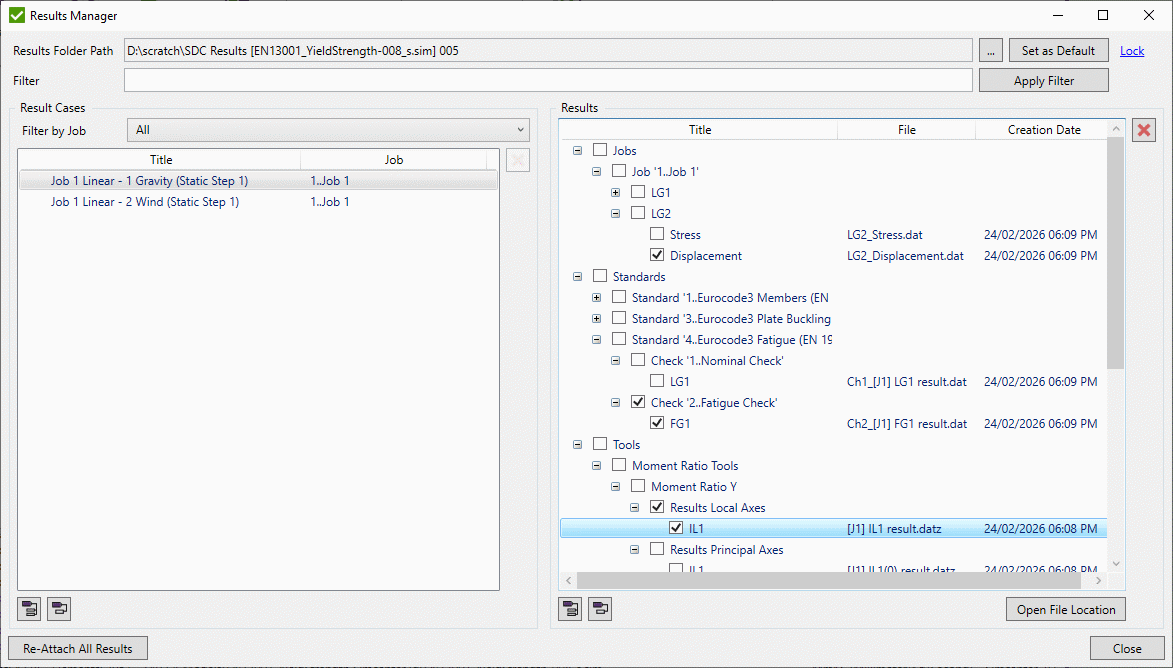The height and width of the screenshot is (668, 1173).
Task: Expand Standard '3..Eurocode3 Plate Buckling' node
Action: click(x=596, y=318)
